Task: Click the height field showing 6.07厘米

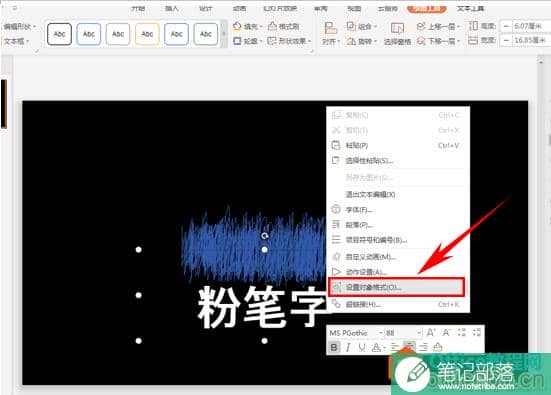Action: (531, 26)
